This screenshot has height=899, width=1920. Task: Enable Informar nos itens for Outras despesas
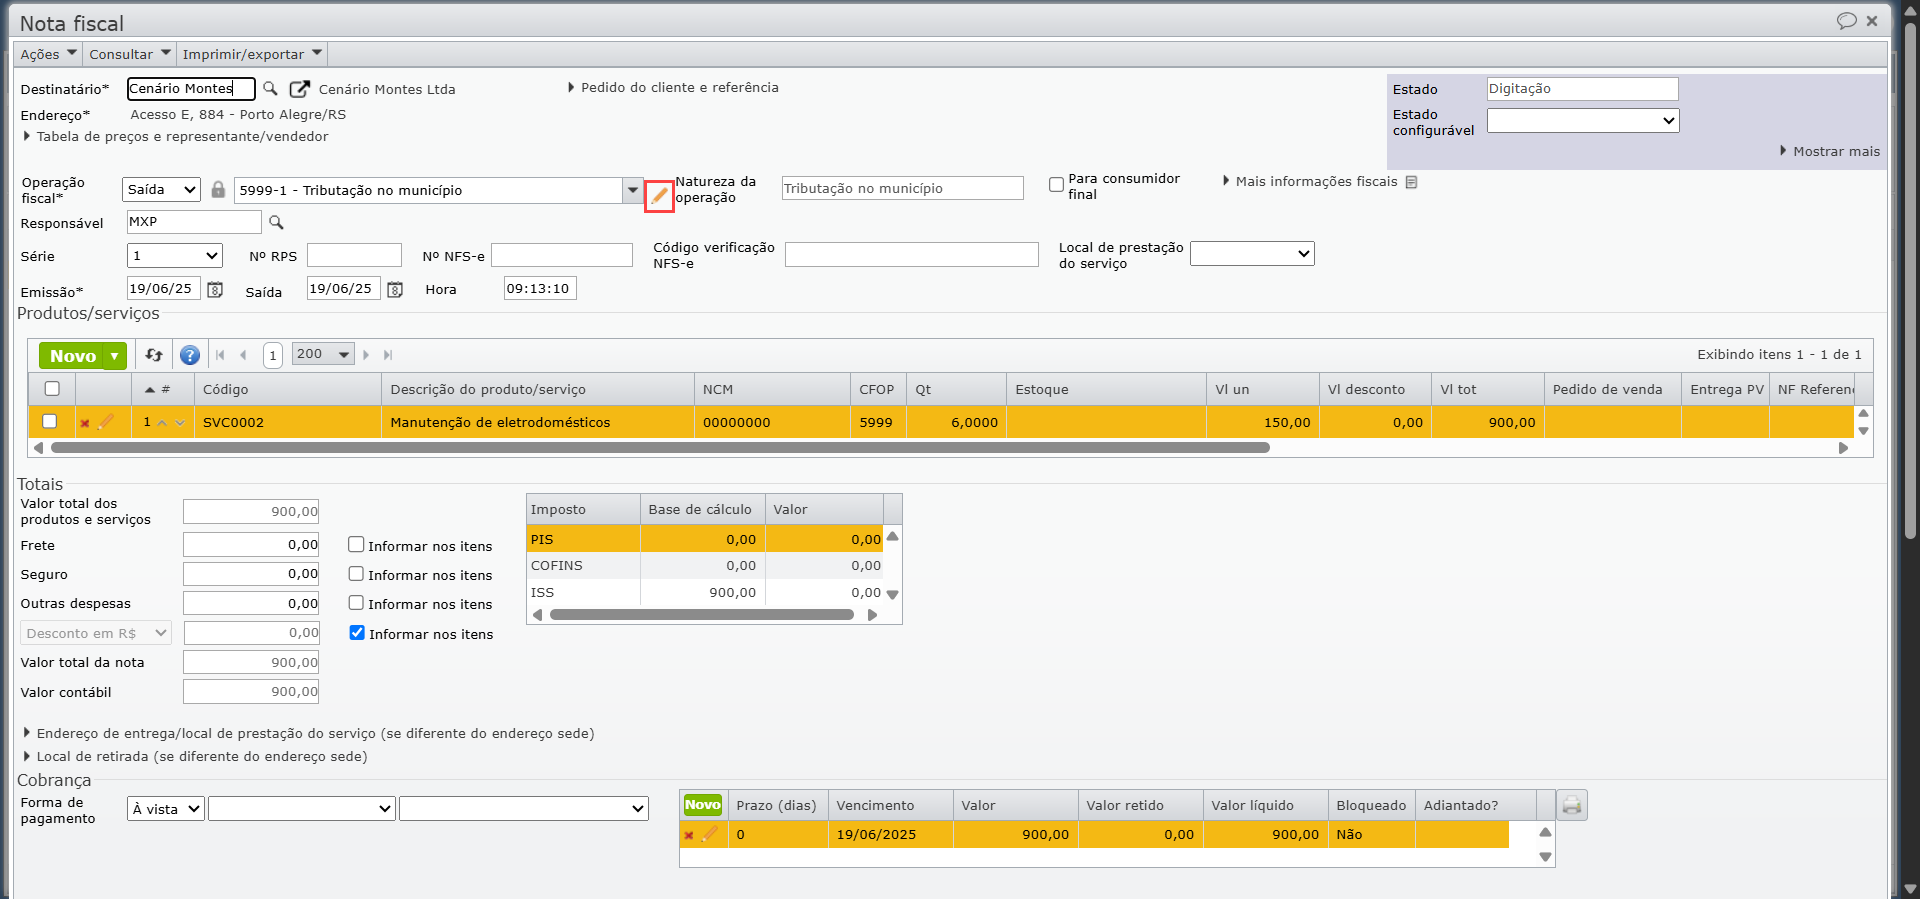click(356, 603)
